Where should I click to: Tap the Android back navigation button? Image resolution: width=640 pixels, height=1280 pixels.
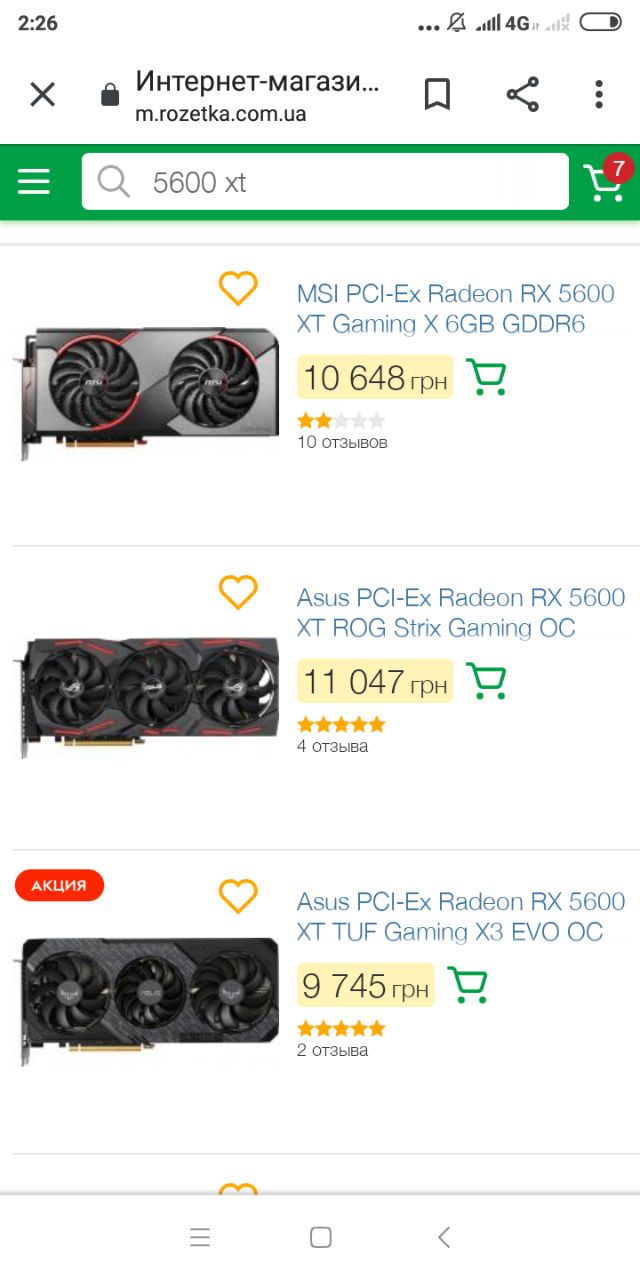[444, 1237]
